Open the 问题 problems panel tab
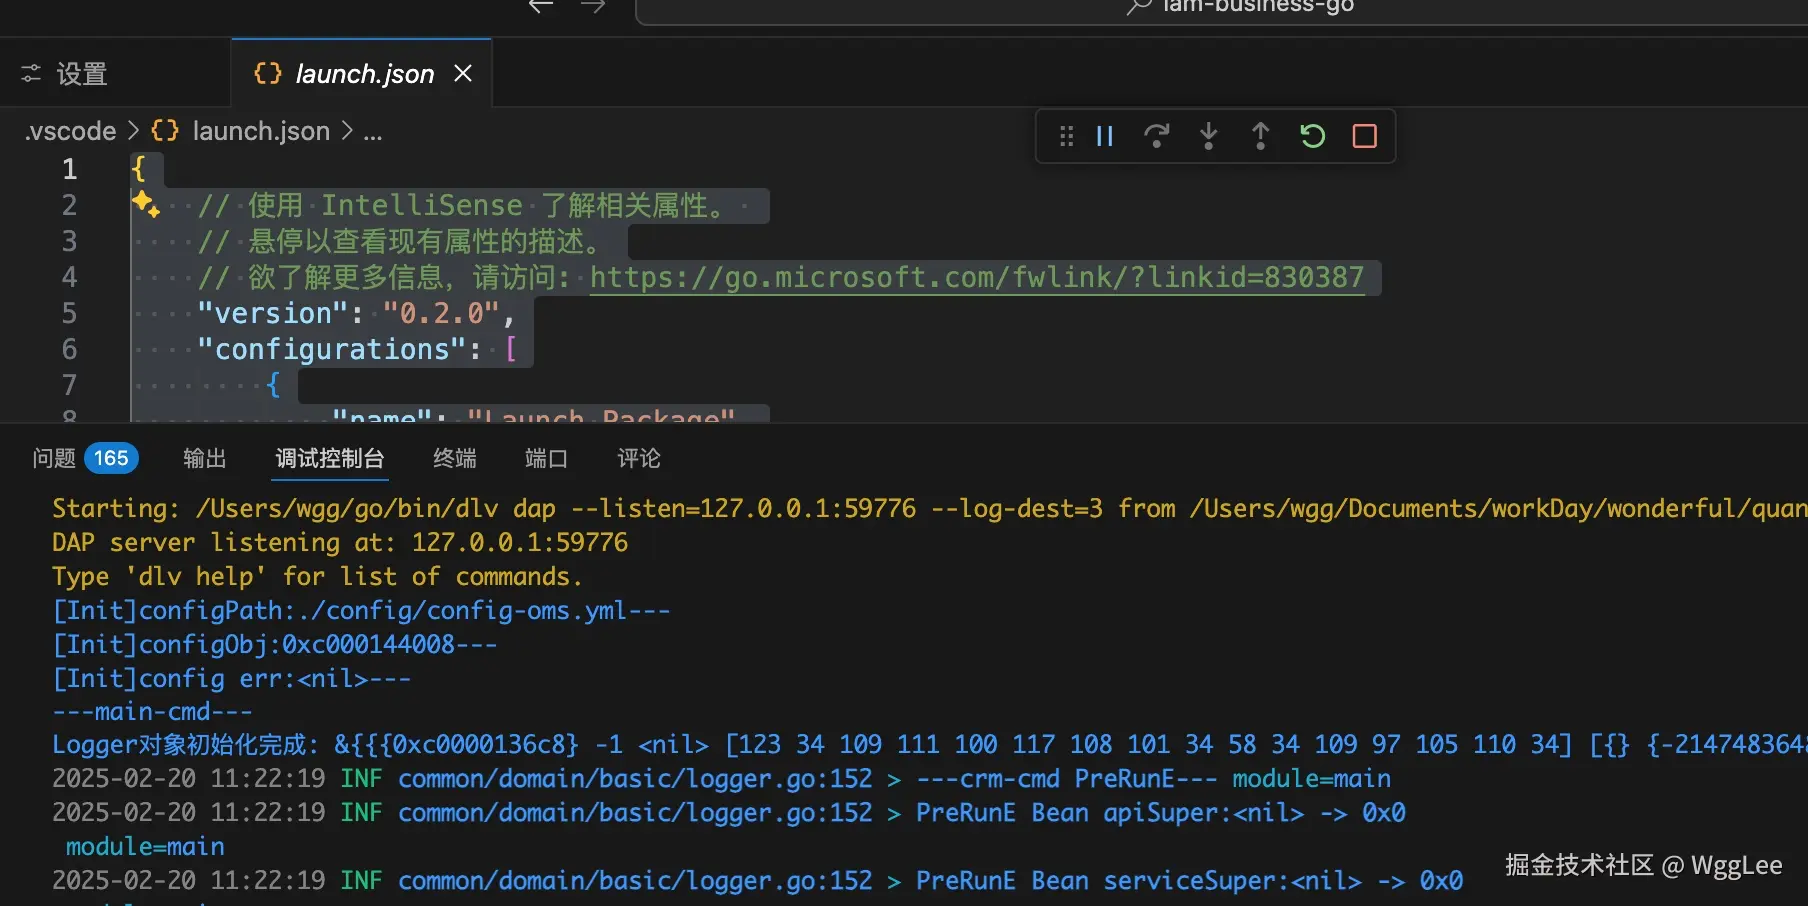The height and width of the screenshot is (906, 1808). 54,458
